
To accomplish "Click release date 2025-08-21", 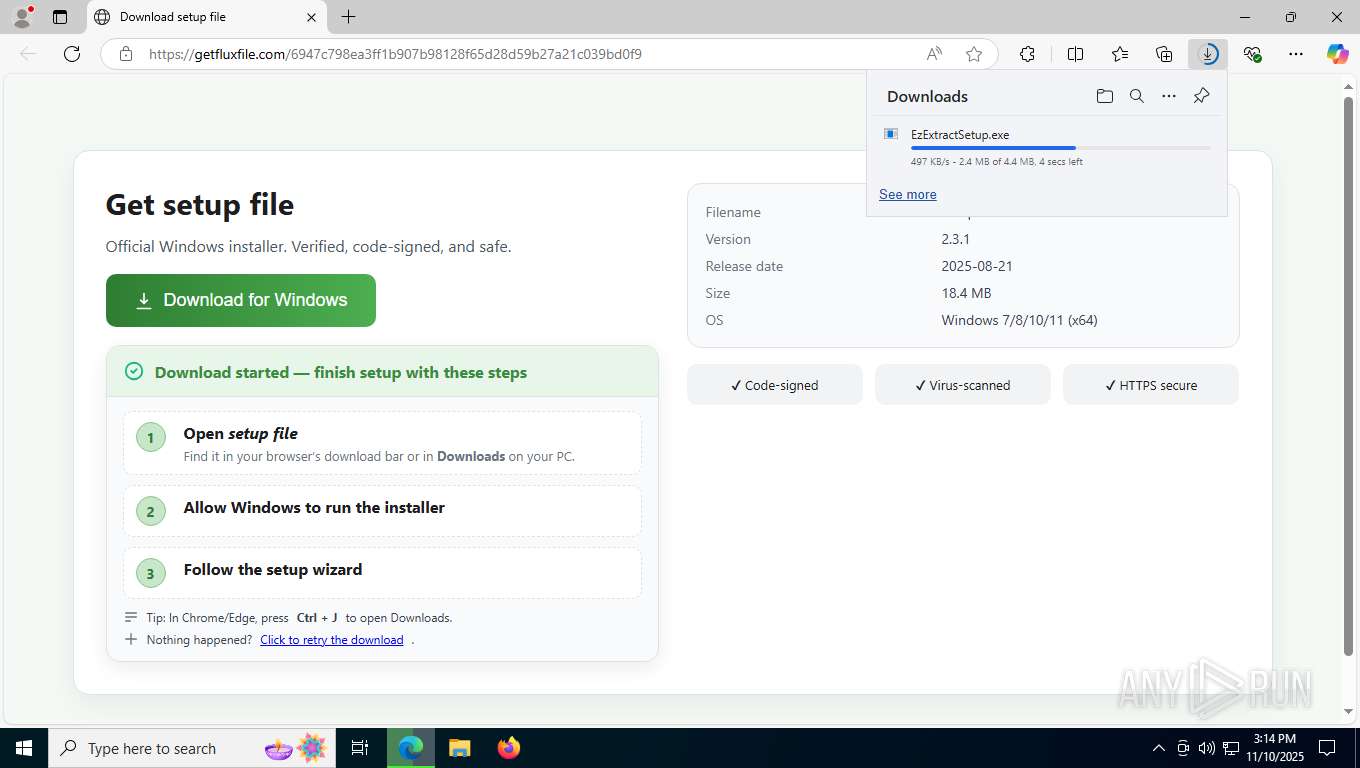I will tap(976, 266).
